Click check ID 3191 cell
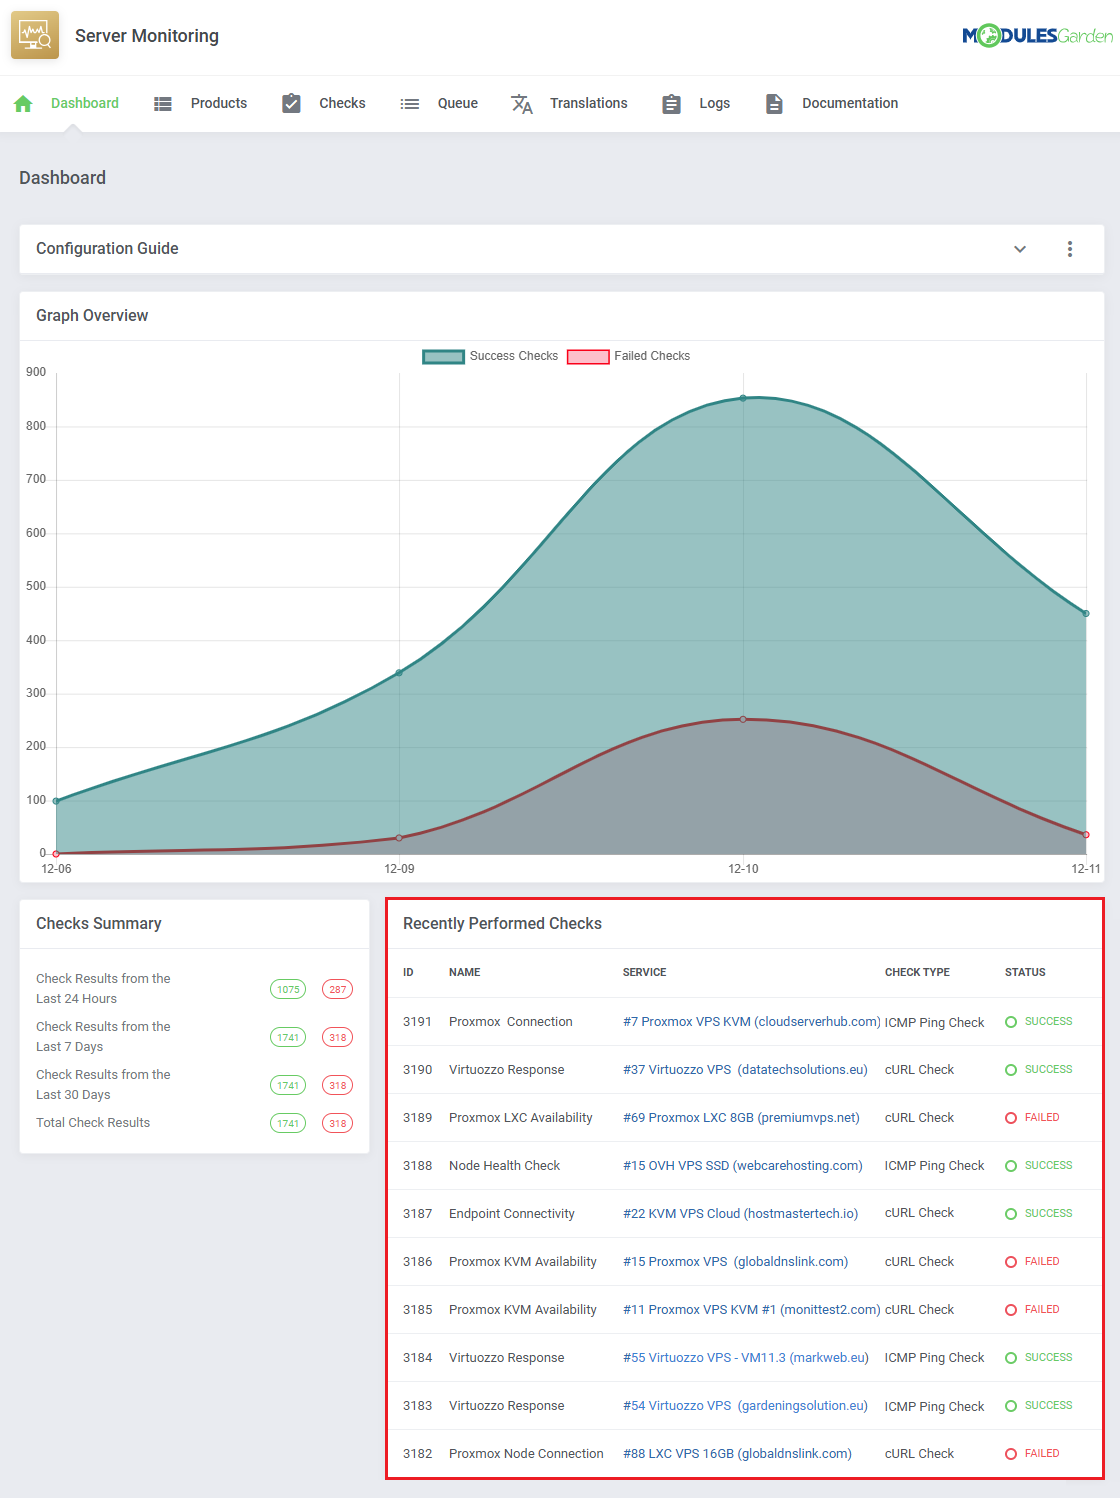Image resolution: width=1120 pixels, height=1498 pixels. pos(417,1022)
